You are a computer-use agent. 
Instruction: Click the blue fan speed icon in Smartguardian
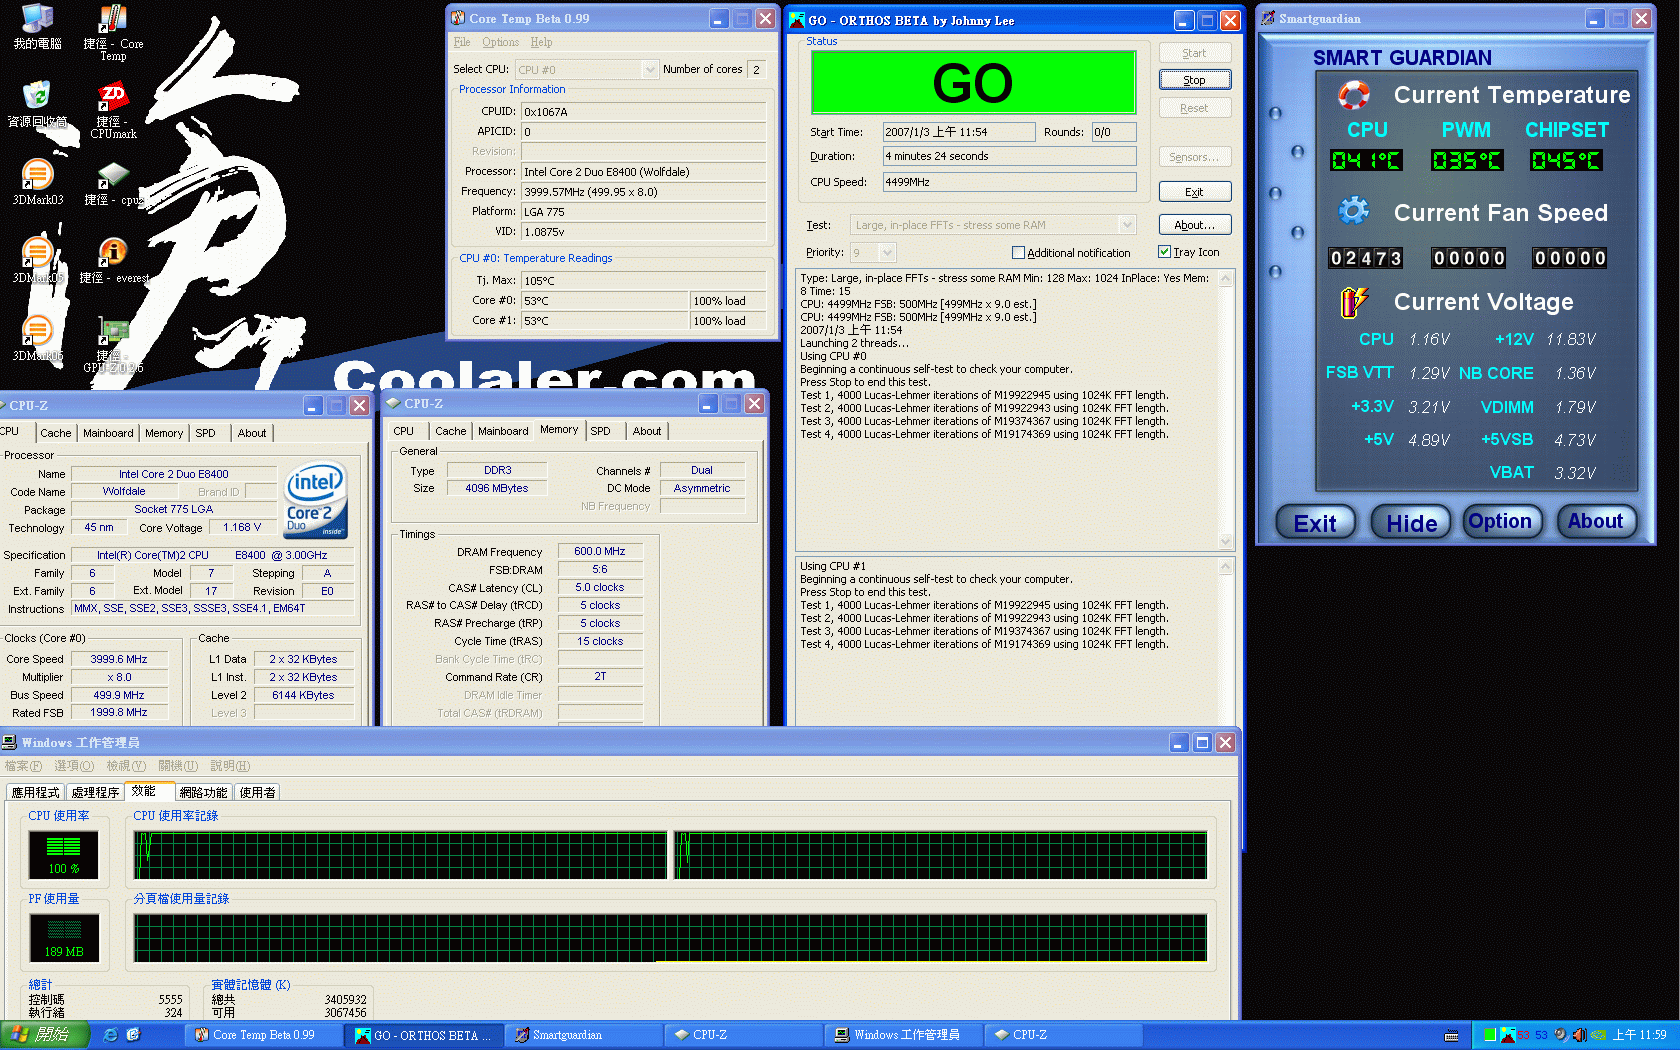click(1354, 211)
